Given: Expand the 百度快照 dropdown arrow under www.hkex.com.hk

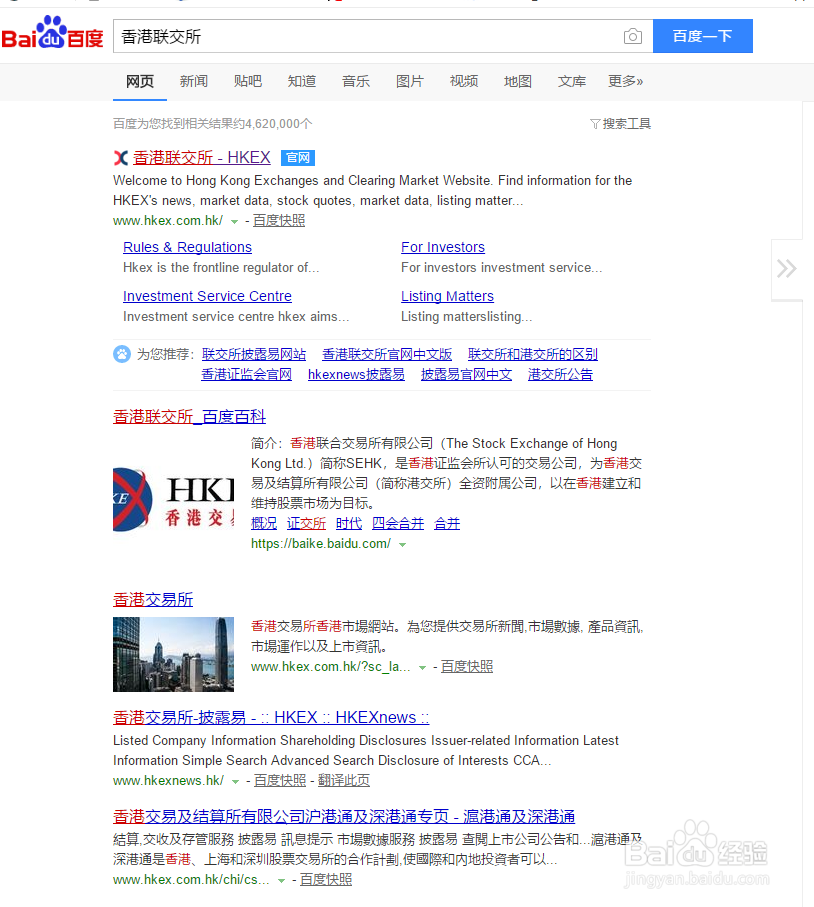Looking at the screenshot, I should click(235, 220).
